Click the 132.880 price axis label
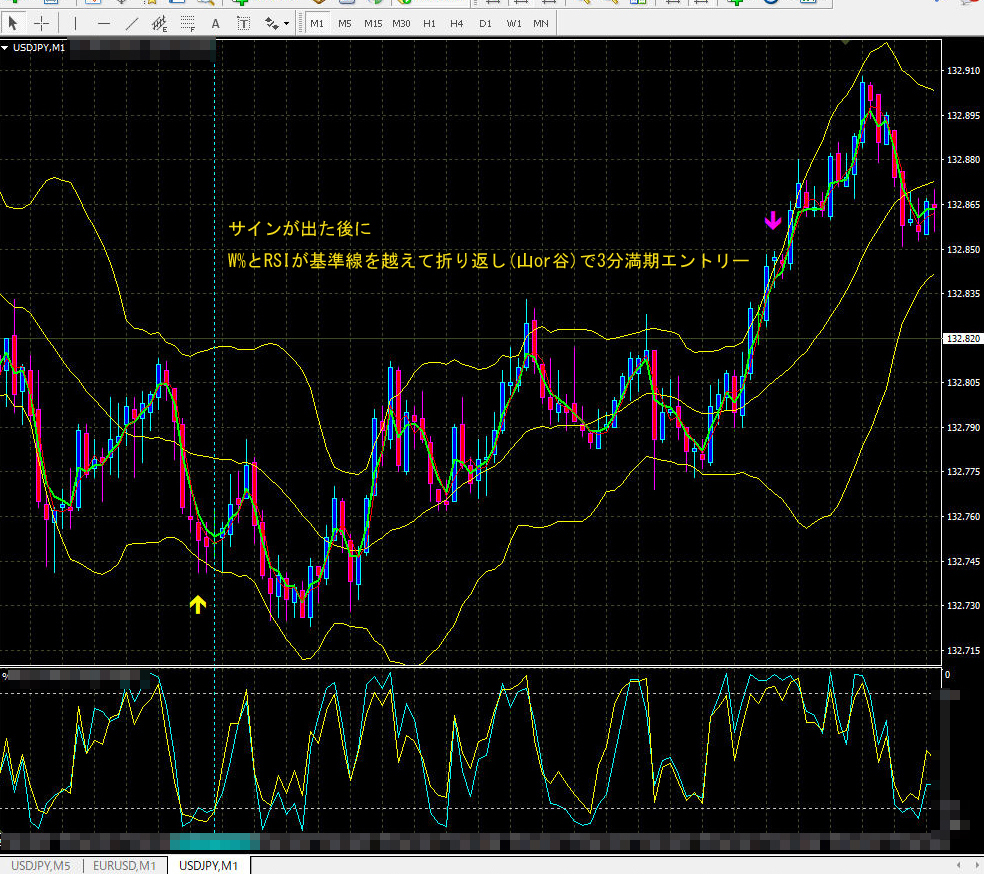 [x=963, y=160]
